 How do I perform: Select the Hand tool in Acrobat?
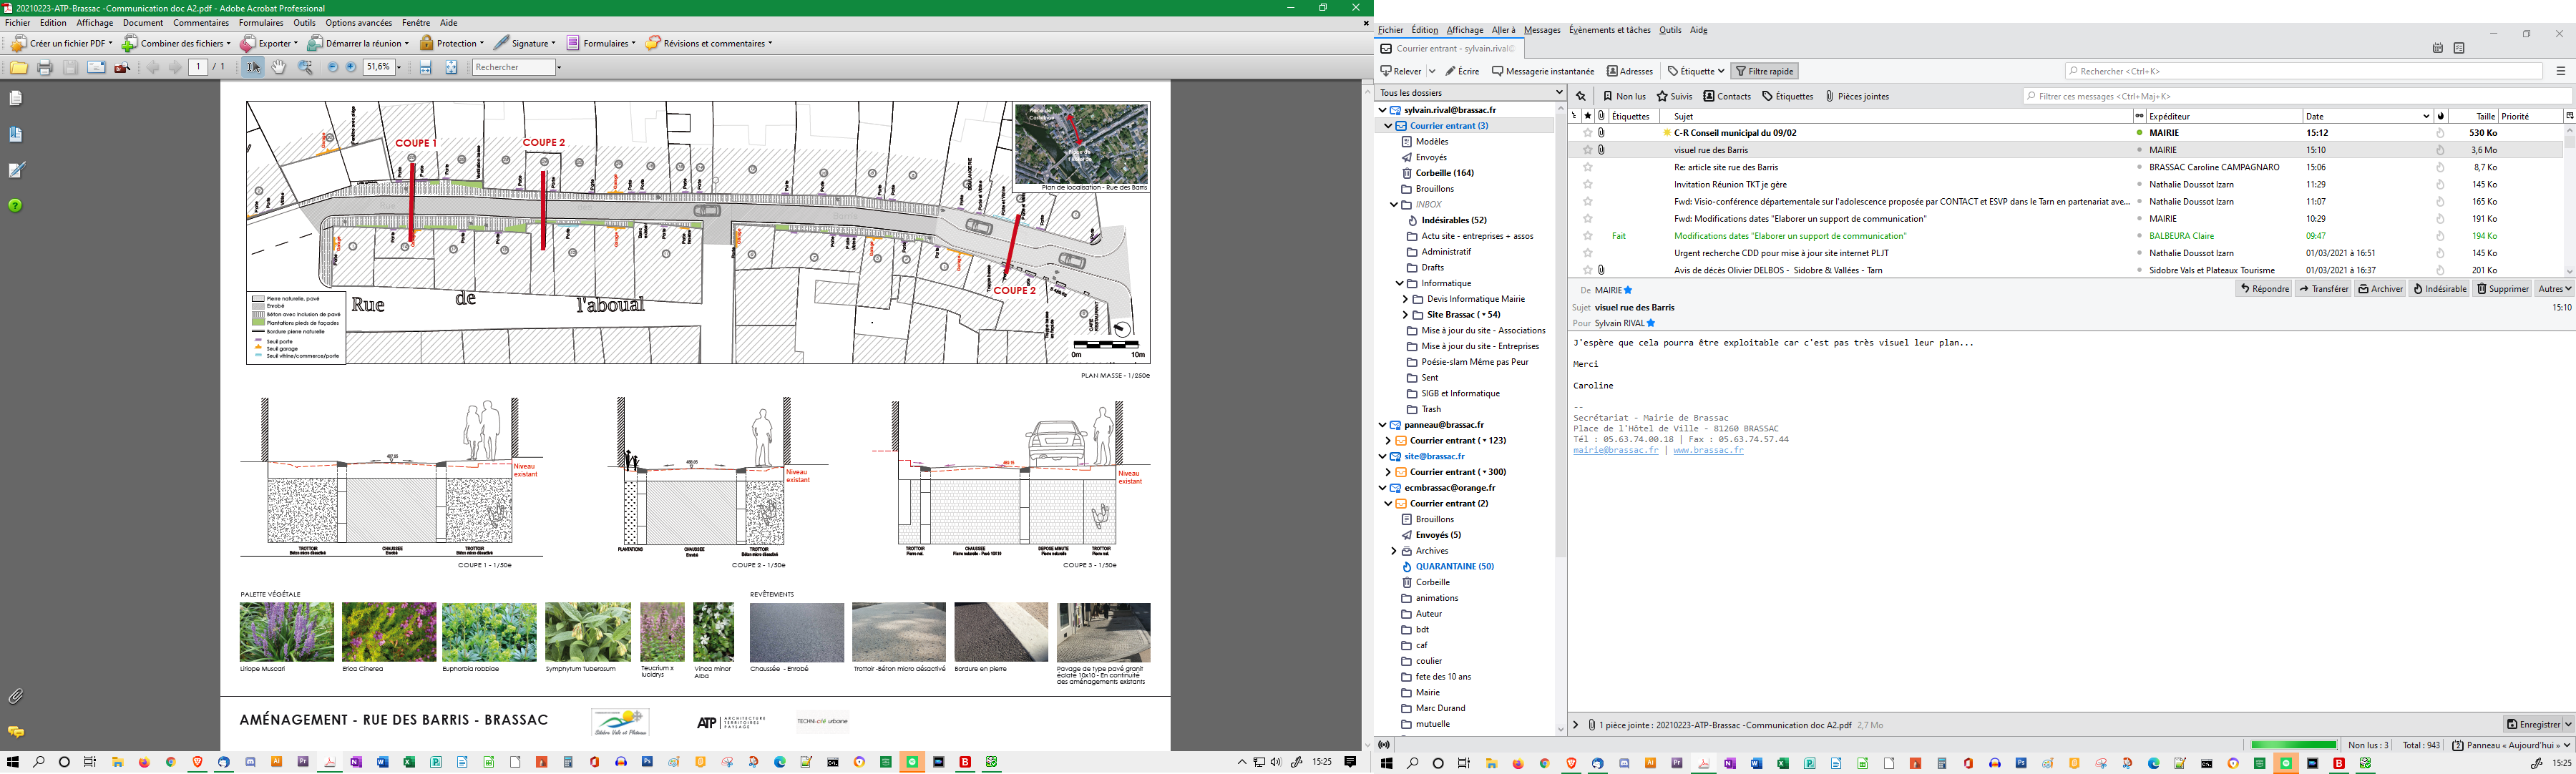click(x=279, y=67)
